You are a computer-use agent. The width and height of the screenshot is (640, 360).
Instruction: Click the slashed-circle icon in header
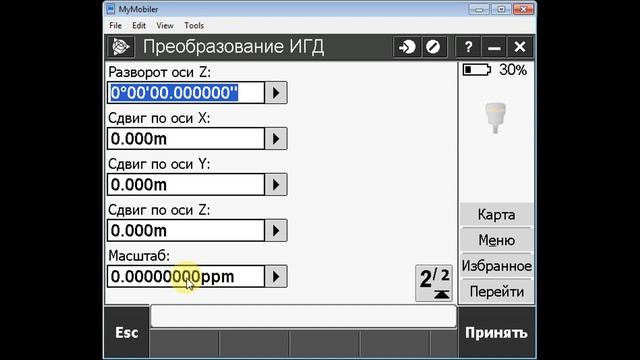(x=433, y=47)
